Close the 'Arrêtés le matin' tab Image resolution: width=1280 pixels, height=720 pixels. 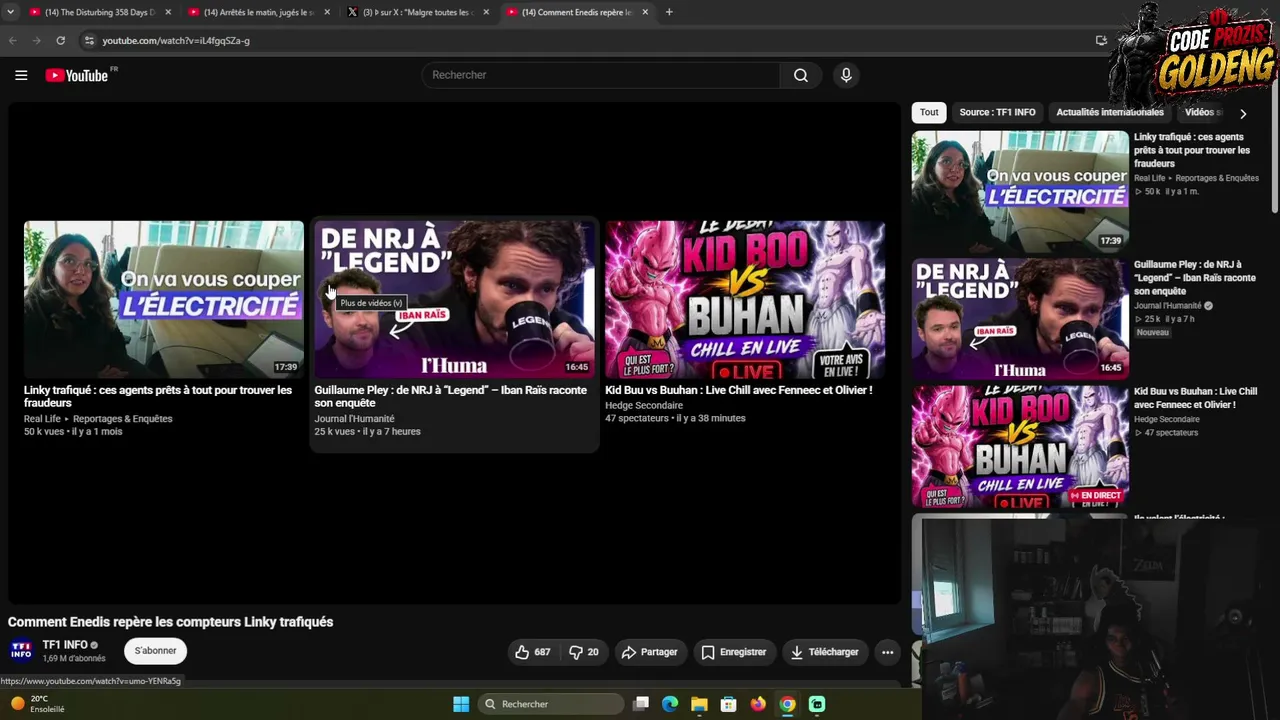(x=327, y=12)
